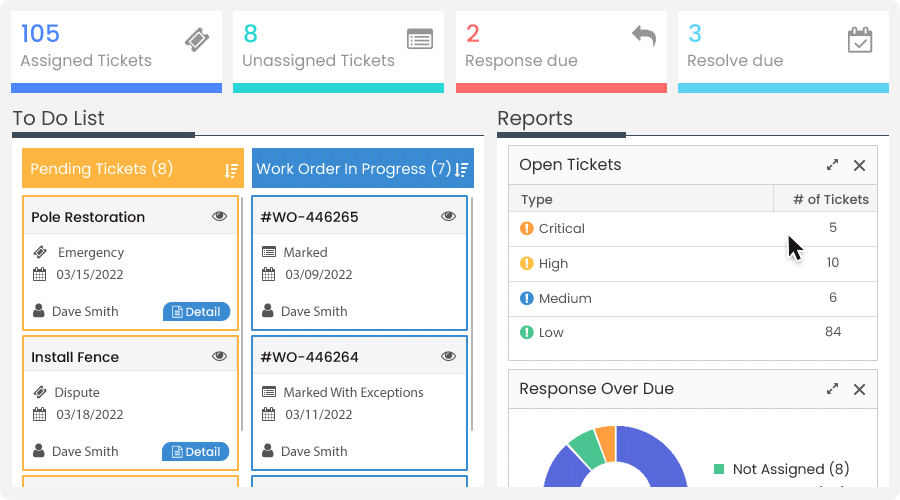Expand the Open Tickets report panel
The height and width of the screenshot is (500, 900).
coord(832,165)
